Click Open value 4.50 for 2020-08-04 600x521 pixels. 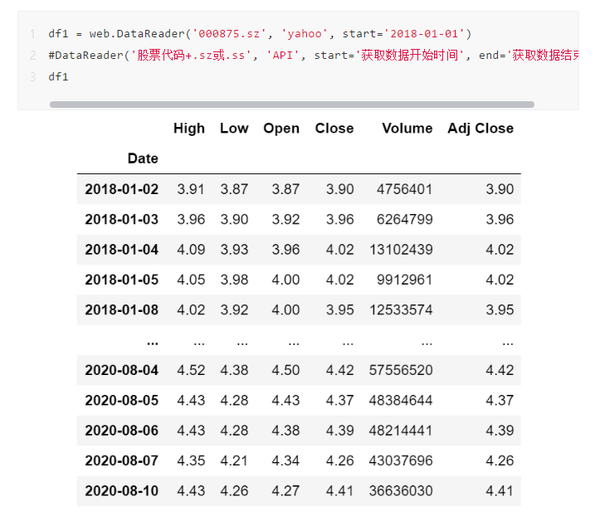pyautogui.click(x=285, y=370)
